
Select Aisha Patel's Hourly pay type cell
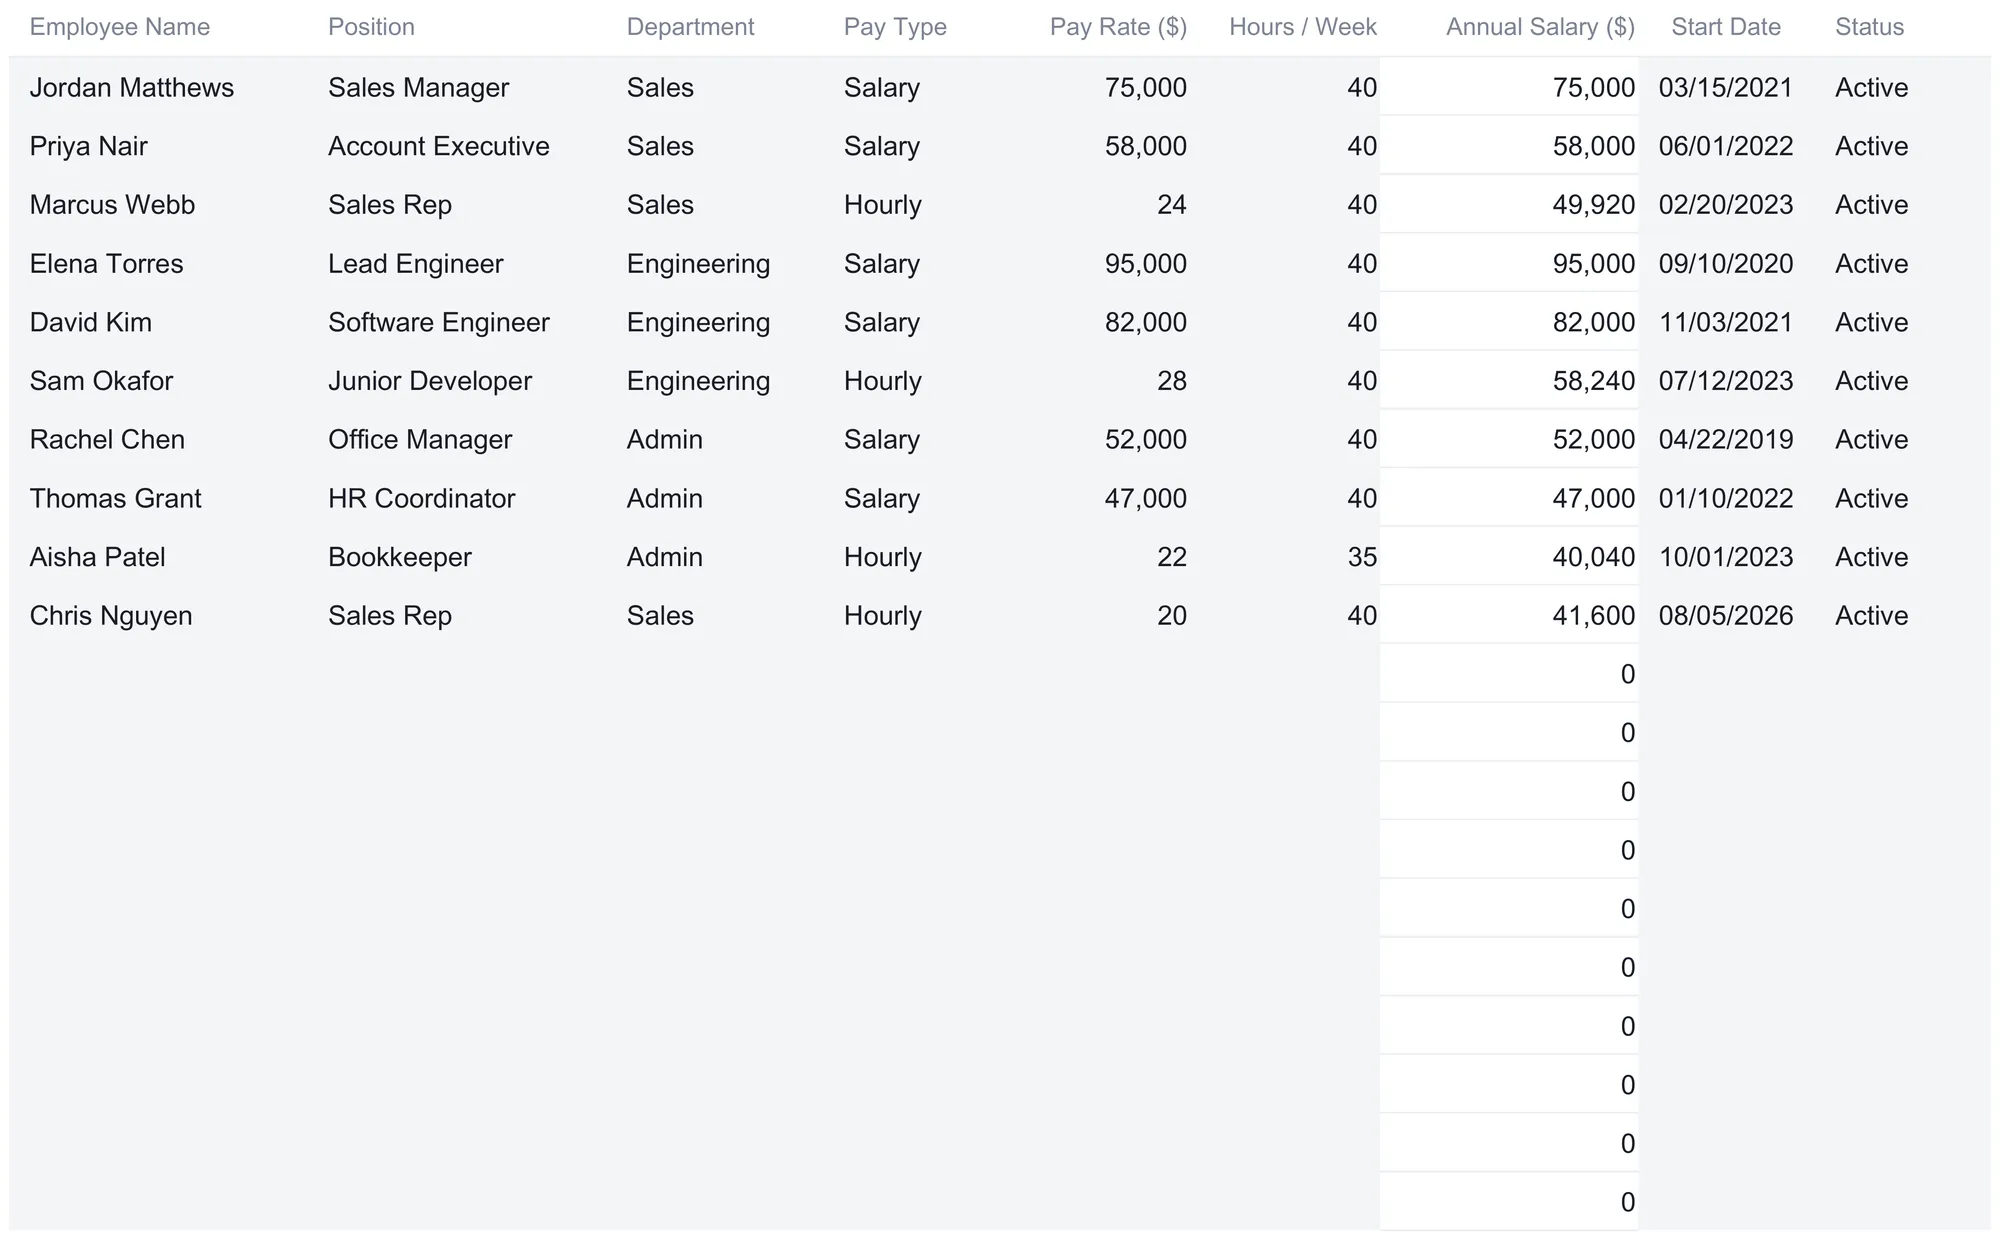[883, 557]
